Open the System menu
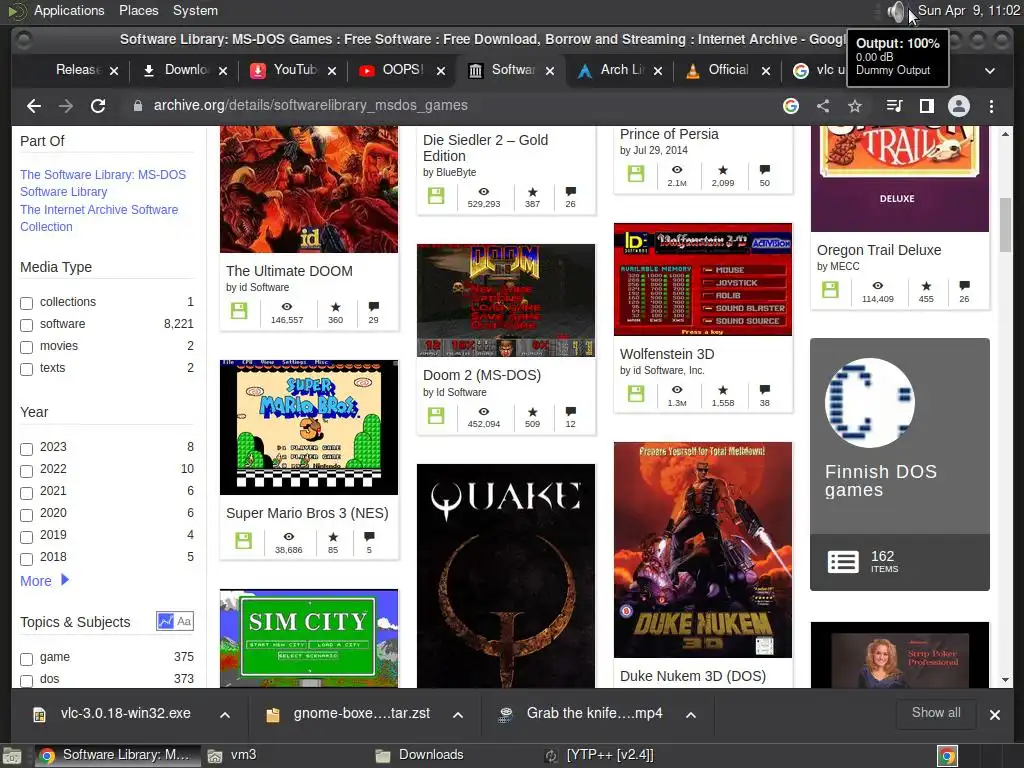This screenshot has height=768, width=1024. (195, 10)
